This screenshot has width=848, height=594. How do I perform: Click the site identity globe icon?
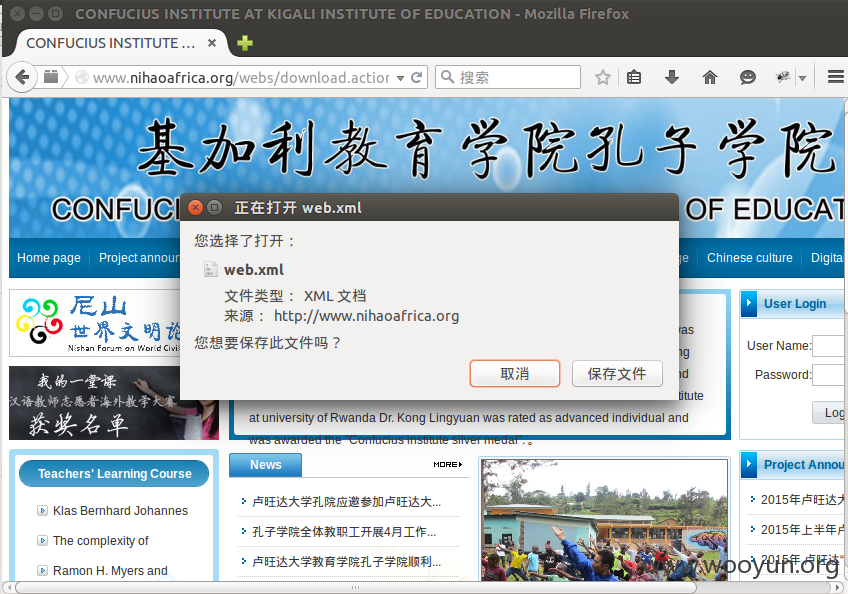pyautogui.click(x=82, y=77)
